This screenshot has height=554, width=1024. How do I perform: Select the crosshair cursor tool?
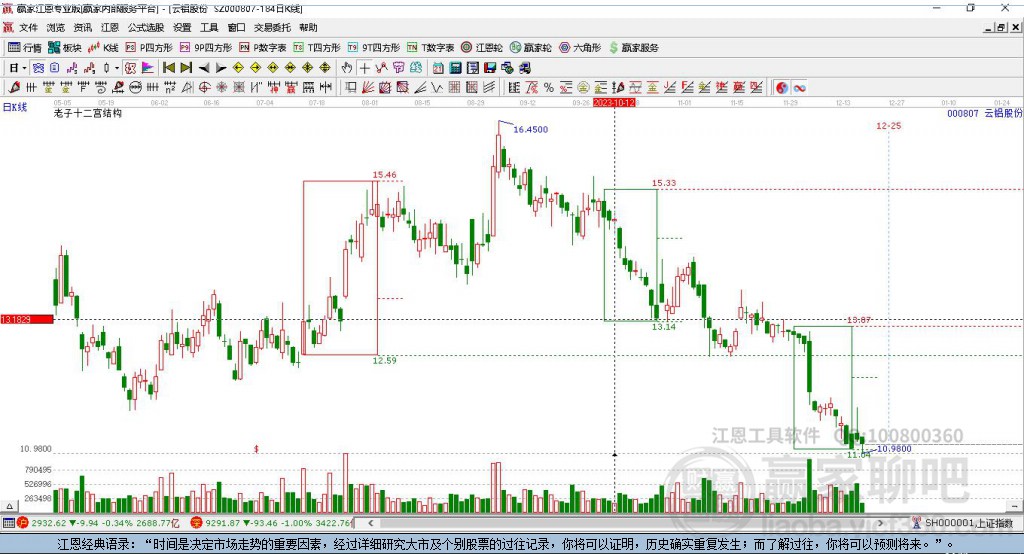click(x=364, y=68)
